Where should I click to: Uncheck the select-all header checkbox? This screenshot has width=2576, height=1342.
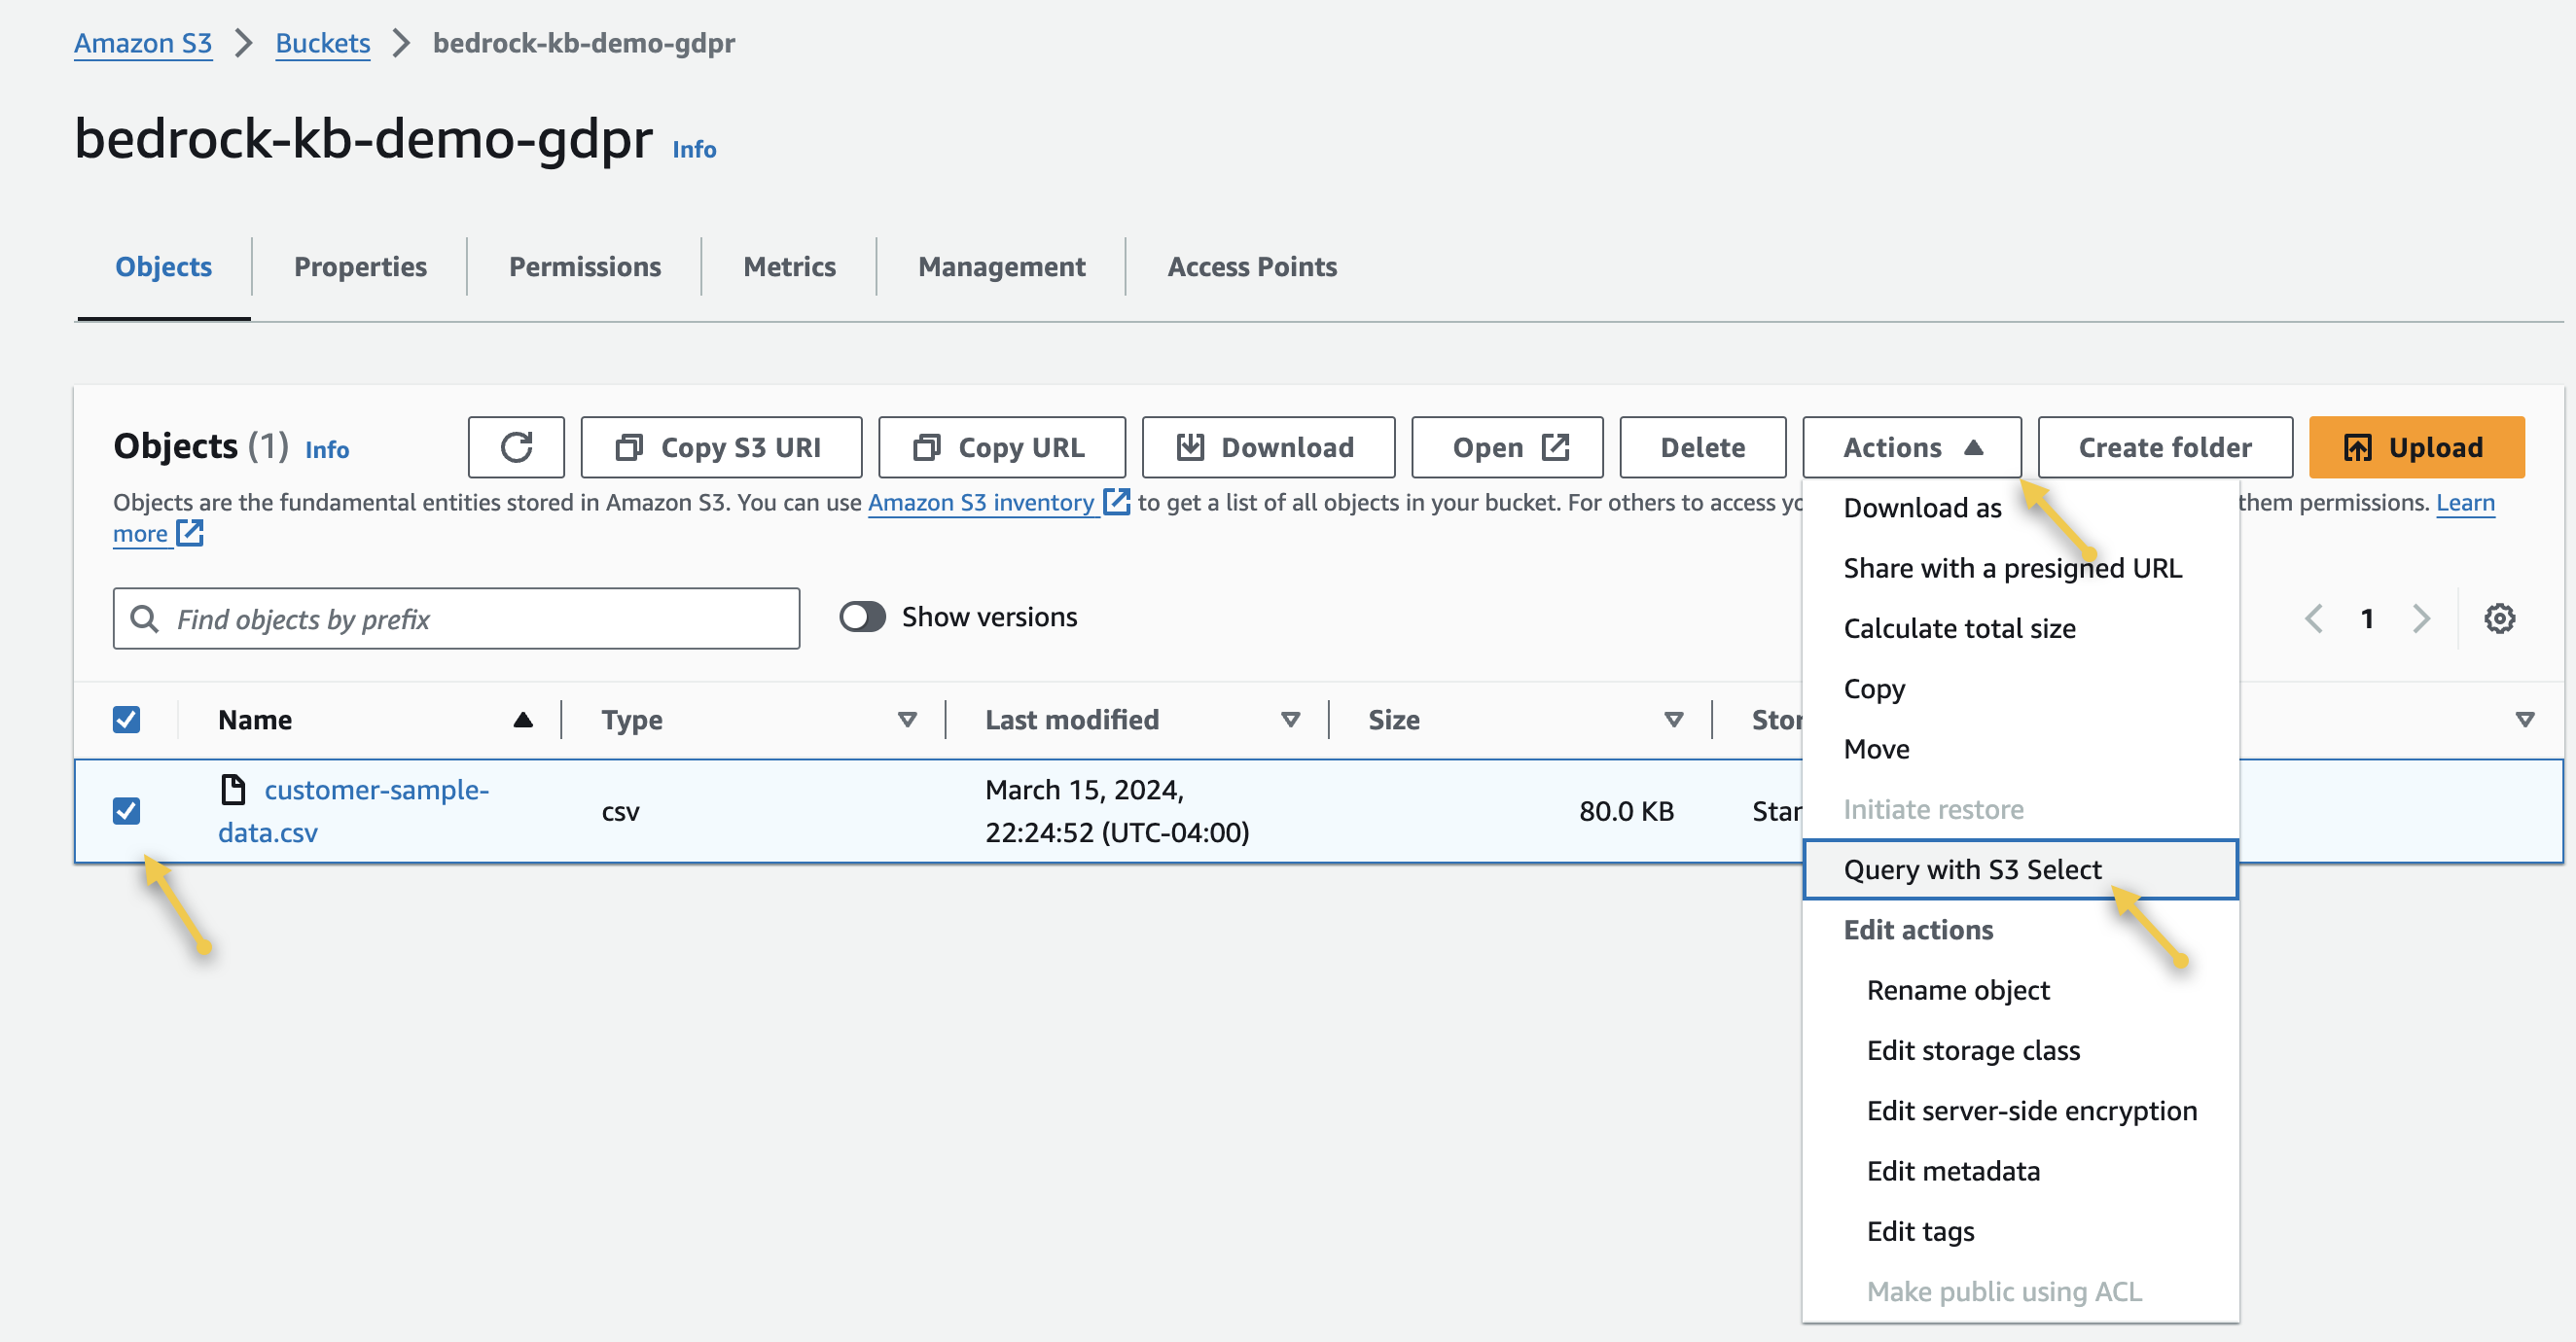(x=126, y=719)
